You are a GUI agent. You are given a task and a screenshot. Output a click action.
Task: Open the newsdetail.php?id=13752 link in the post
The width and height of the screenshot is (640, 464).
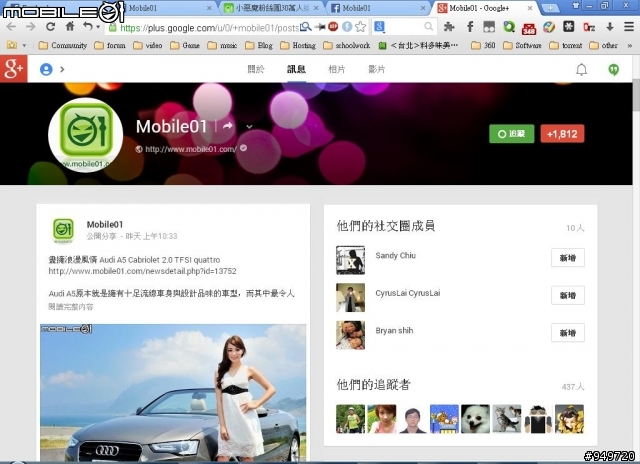[142, 271]
